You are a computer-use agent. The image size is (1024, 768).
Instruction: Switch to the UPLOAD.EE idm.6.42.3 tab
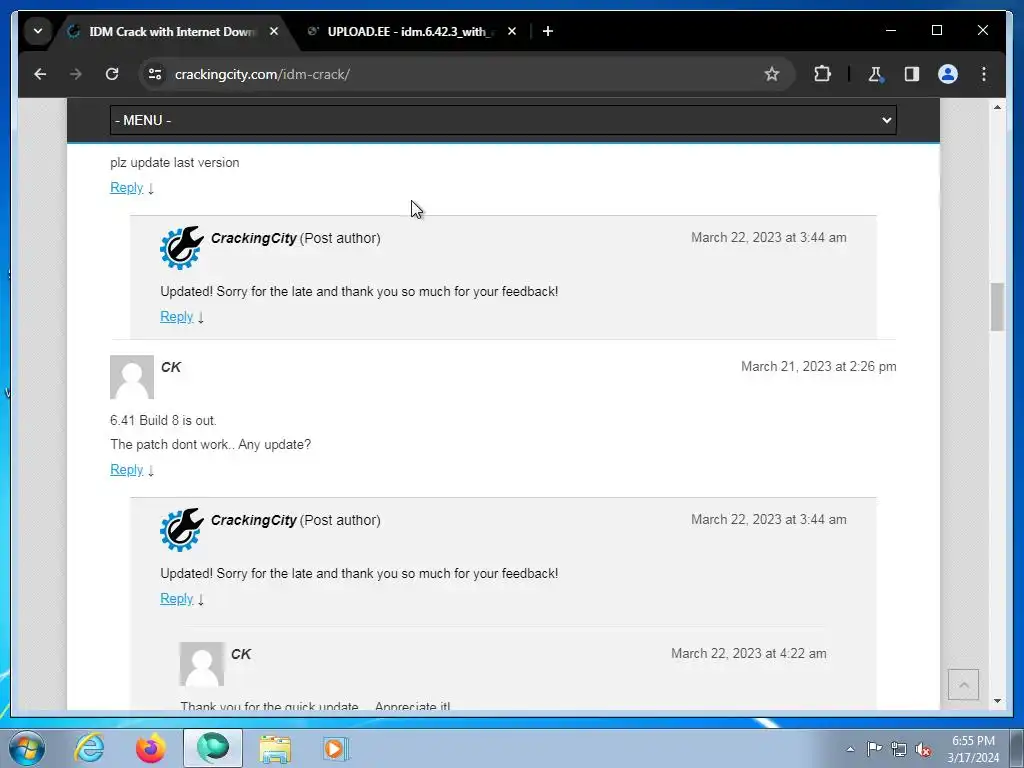pyautogui.click(x=410, y=31)
